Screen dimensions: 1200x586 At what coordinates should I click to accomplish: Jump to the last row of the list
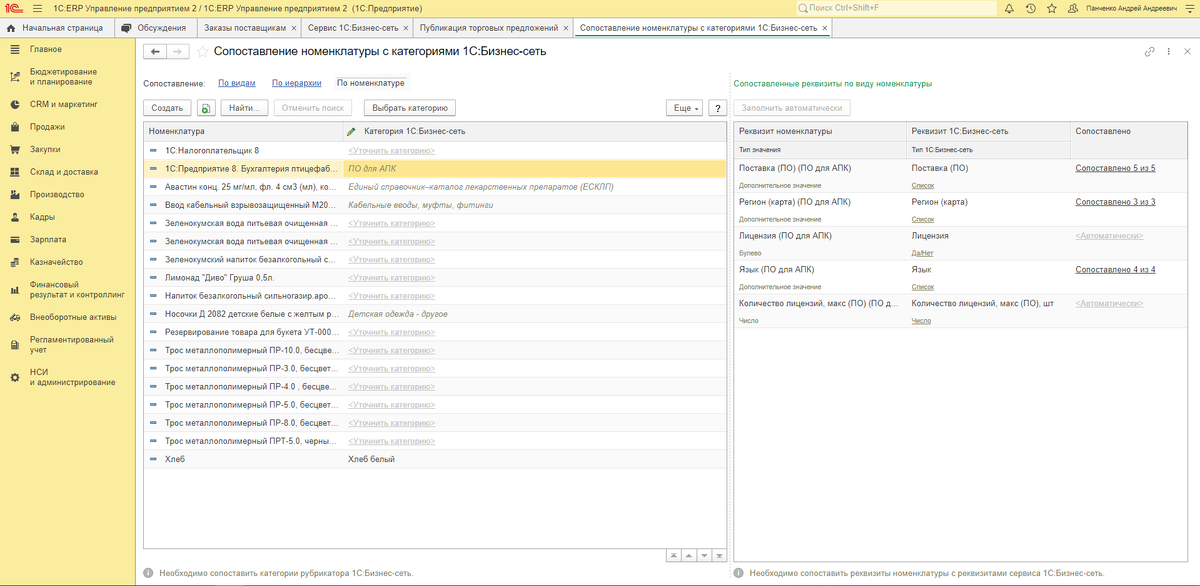[x=719, y=555]
